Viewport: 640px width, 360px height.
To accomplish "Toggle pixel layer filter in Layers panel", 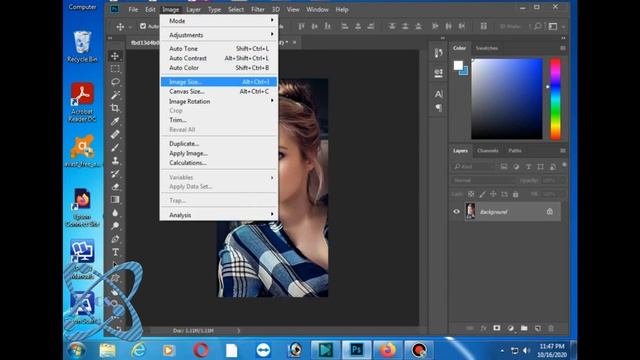I will (x=504, y=167).
